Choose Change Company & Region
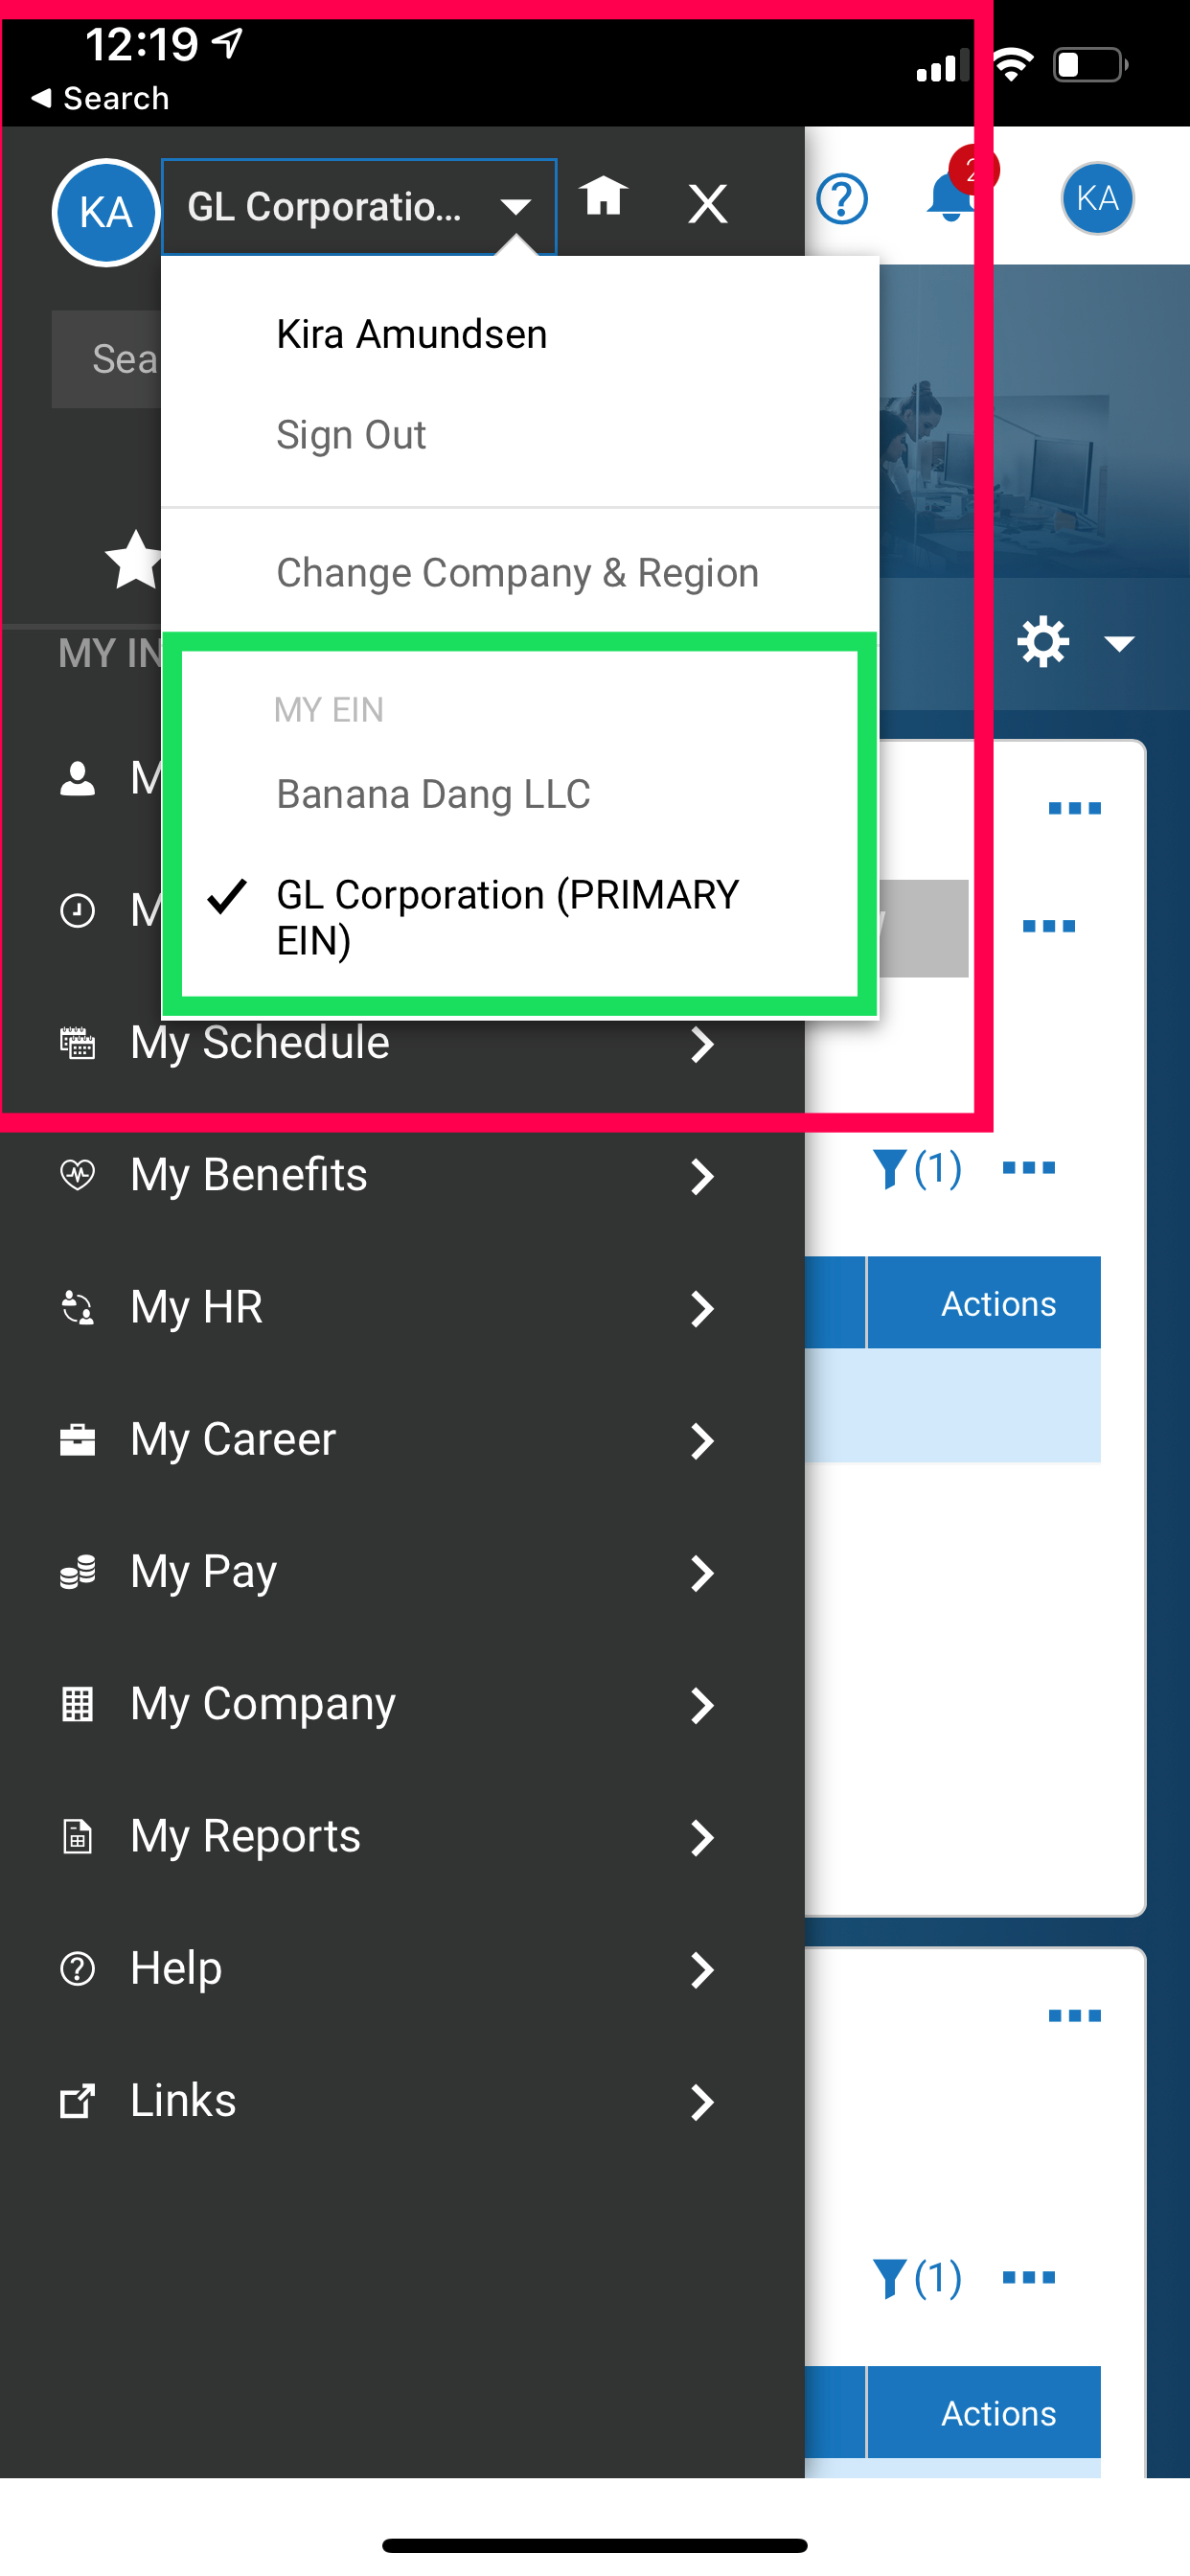The image size is (1190, 2576). pyautogui.click(x=517, y=573)
